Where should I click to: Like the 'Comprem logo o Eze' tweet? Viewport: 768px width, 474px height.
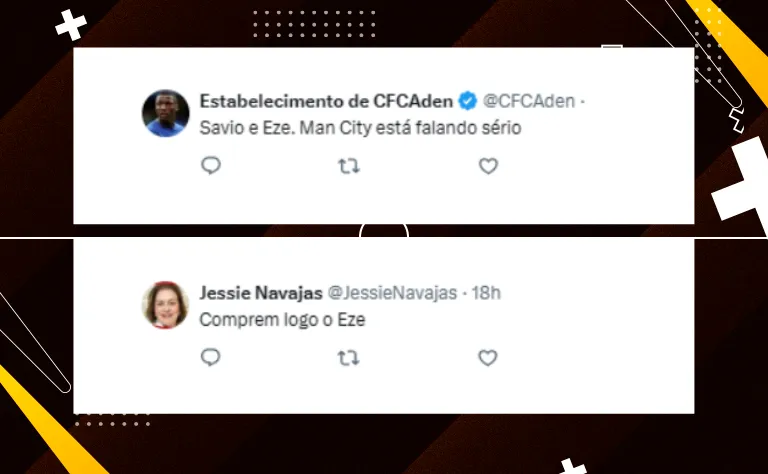[488, 358]
